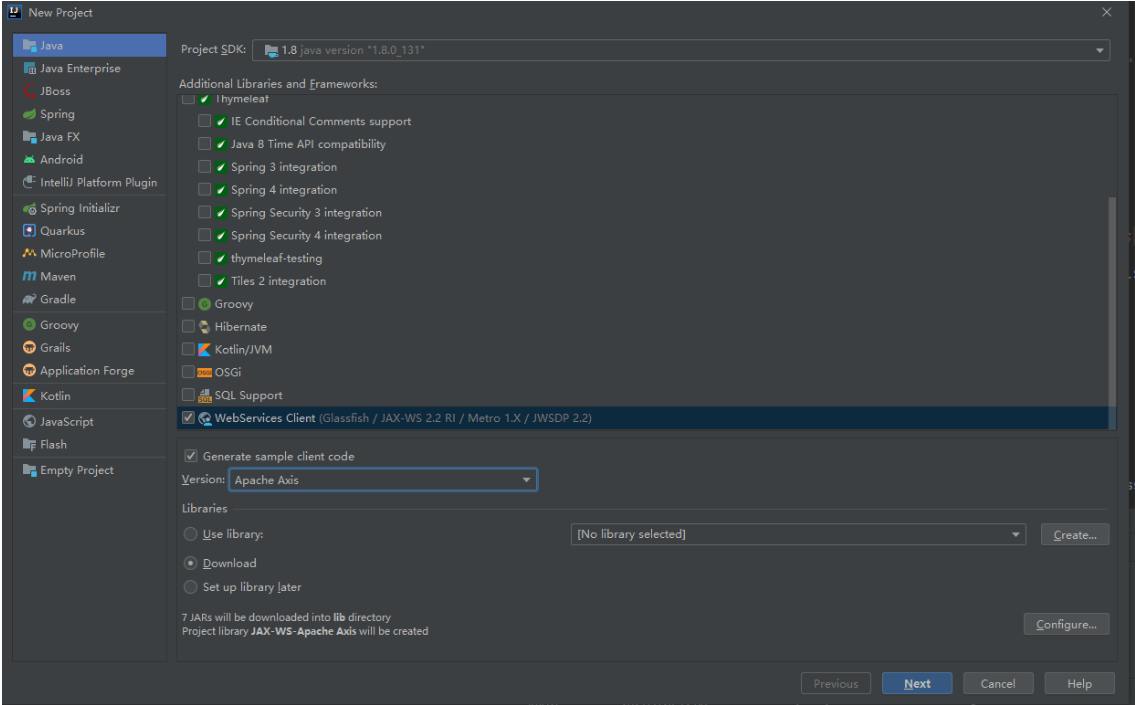Viewport: 1135px width, 705px height.
Task: Check Spring Security 4 integration option
Action: [205, 235]
